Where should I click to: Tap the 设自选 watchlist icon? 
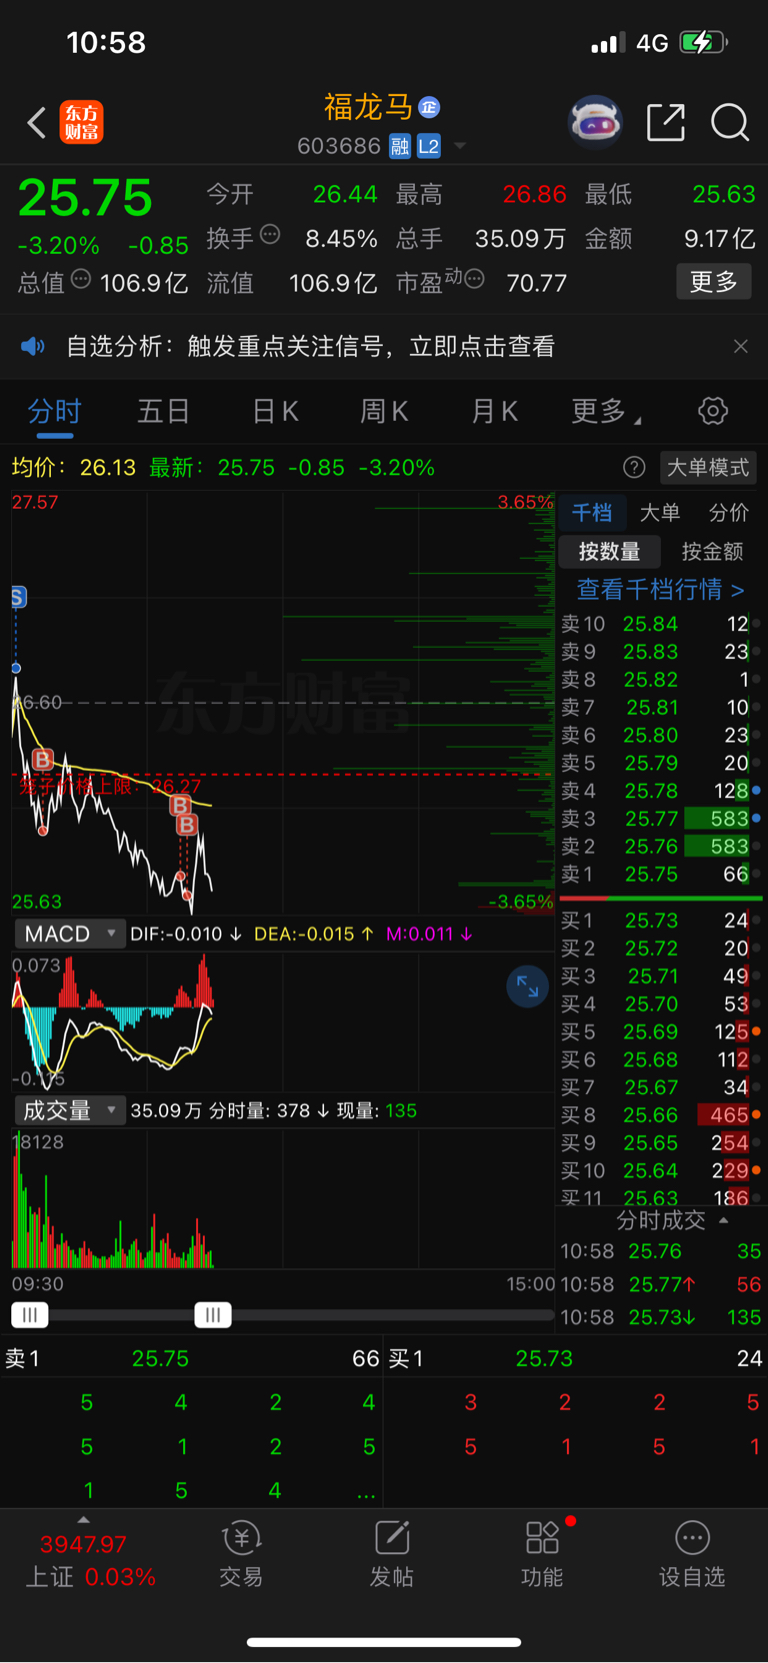pyautogui.click(x=692, y=1553)
